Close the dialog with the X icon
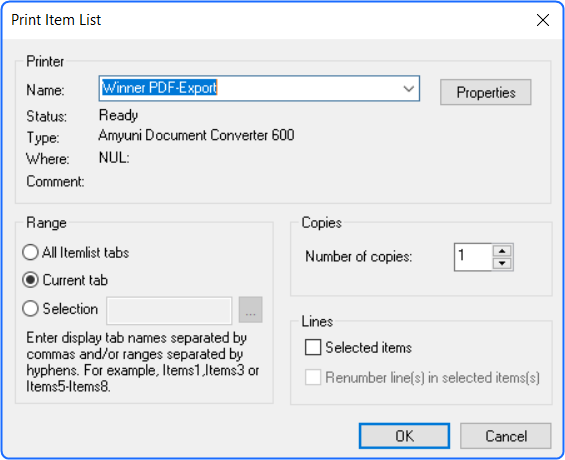Screen dimensions: 565x460 pyautogui.click(x=543, y=20)
